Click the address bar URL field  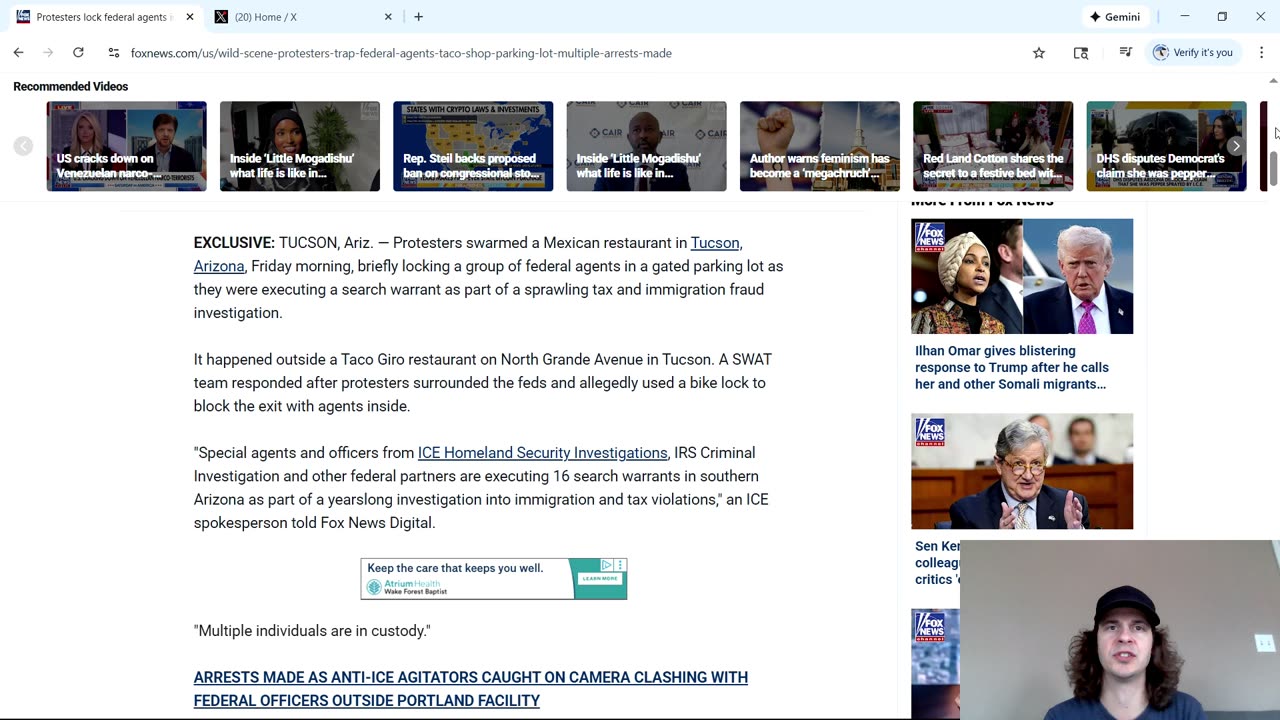(401, 53)
